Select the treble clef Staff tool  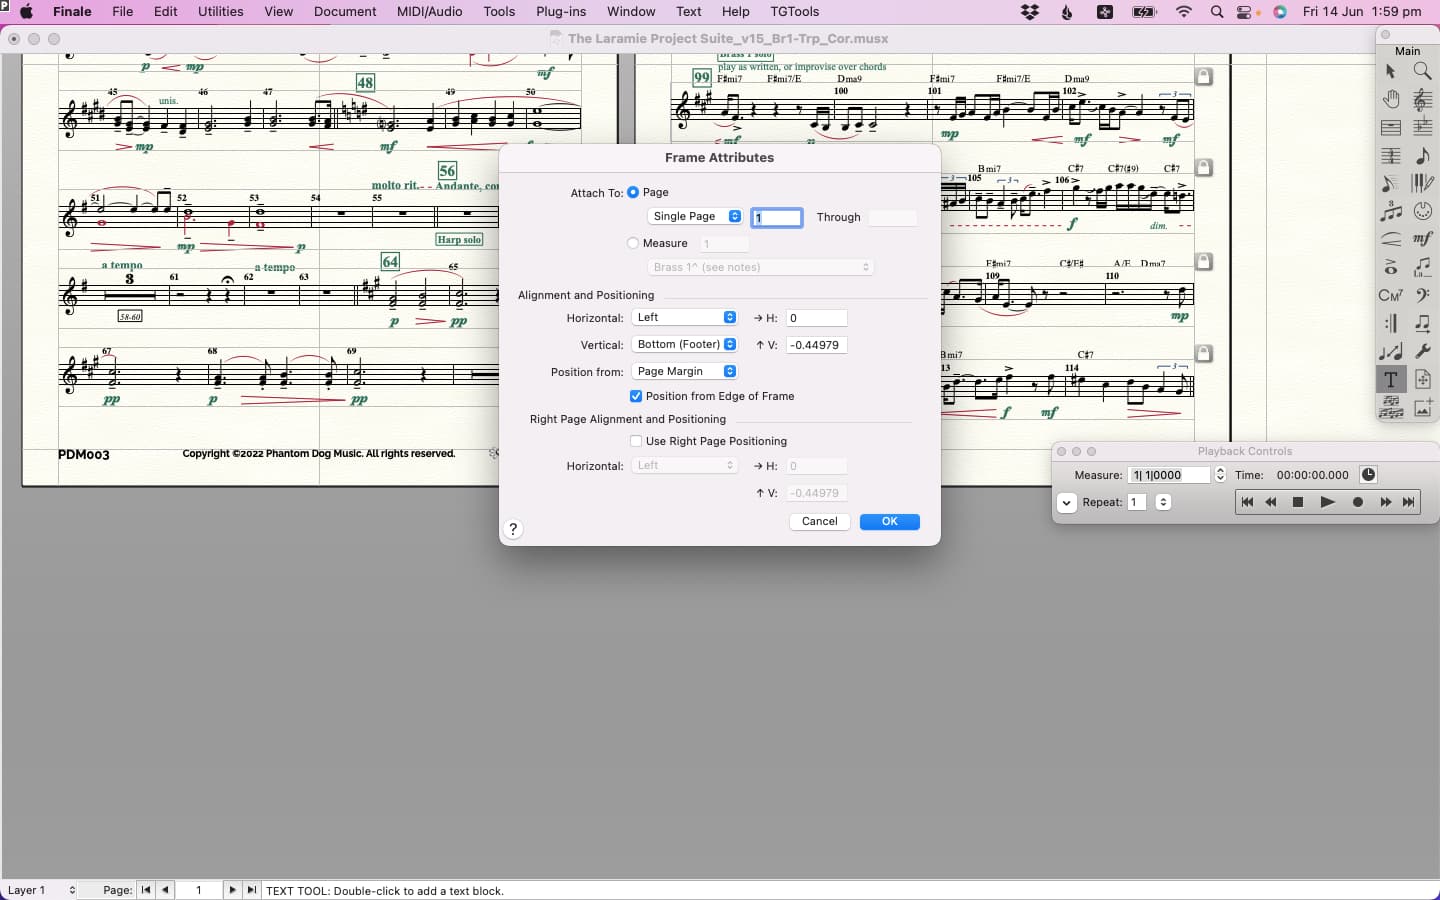click(1422, 99)
